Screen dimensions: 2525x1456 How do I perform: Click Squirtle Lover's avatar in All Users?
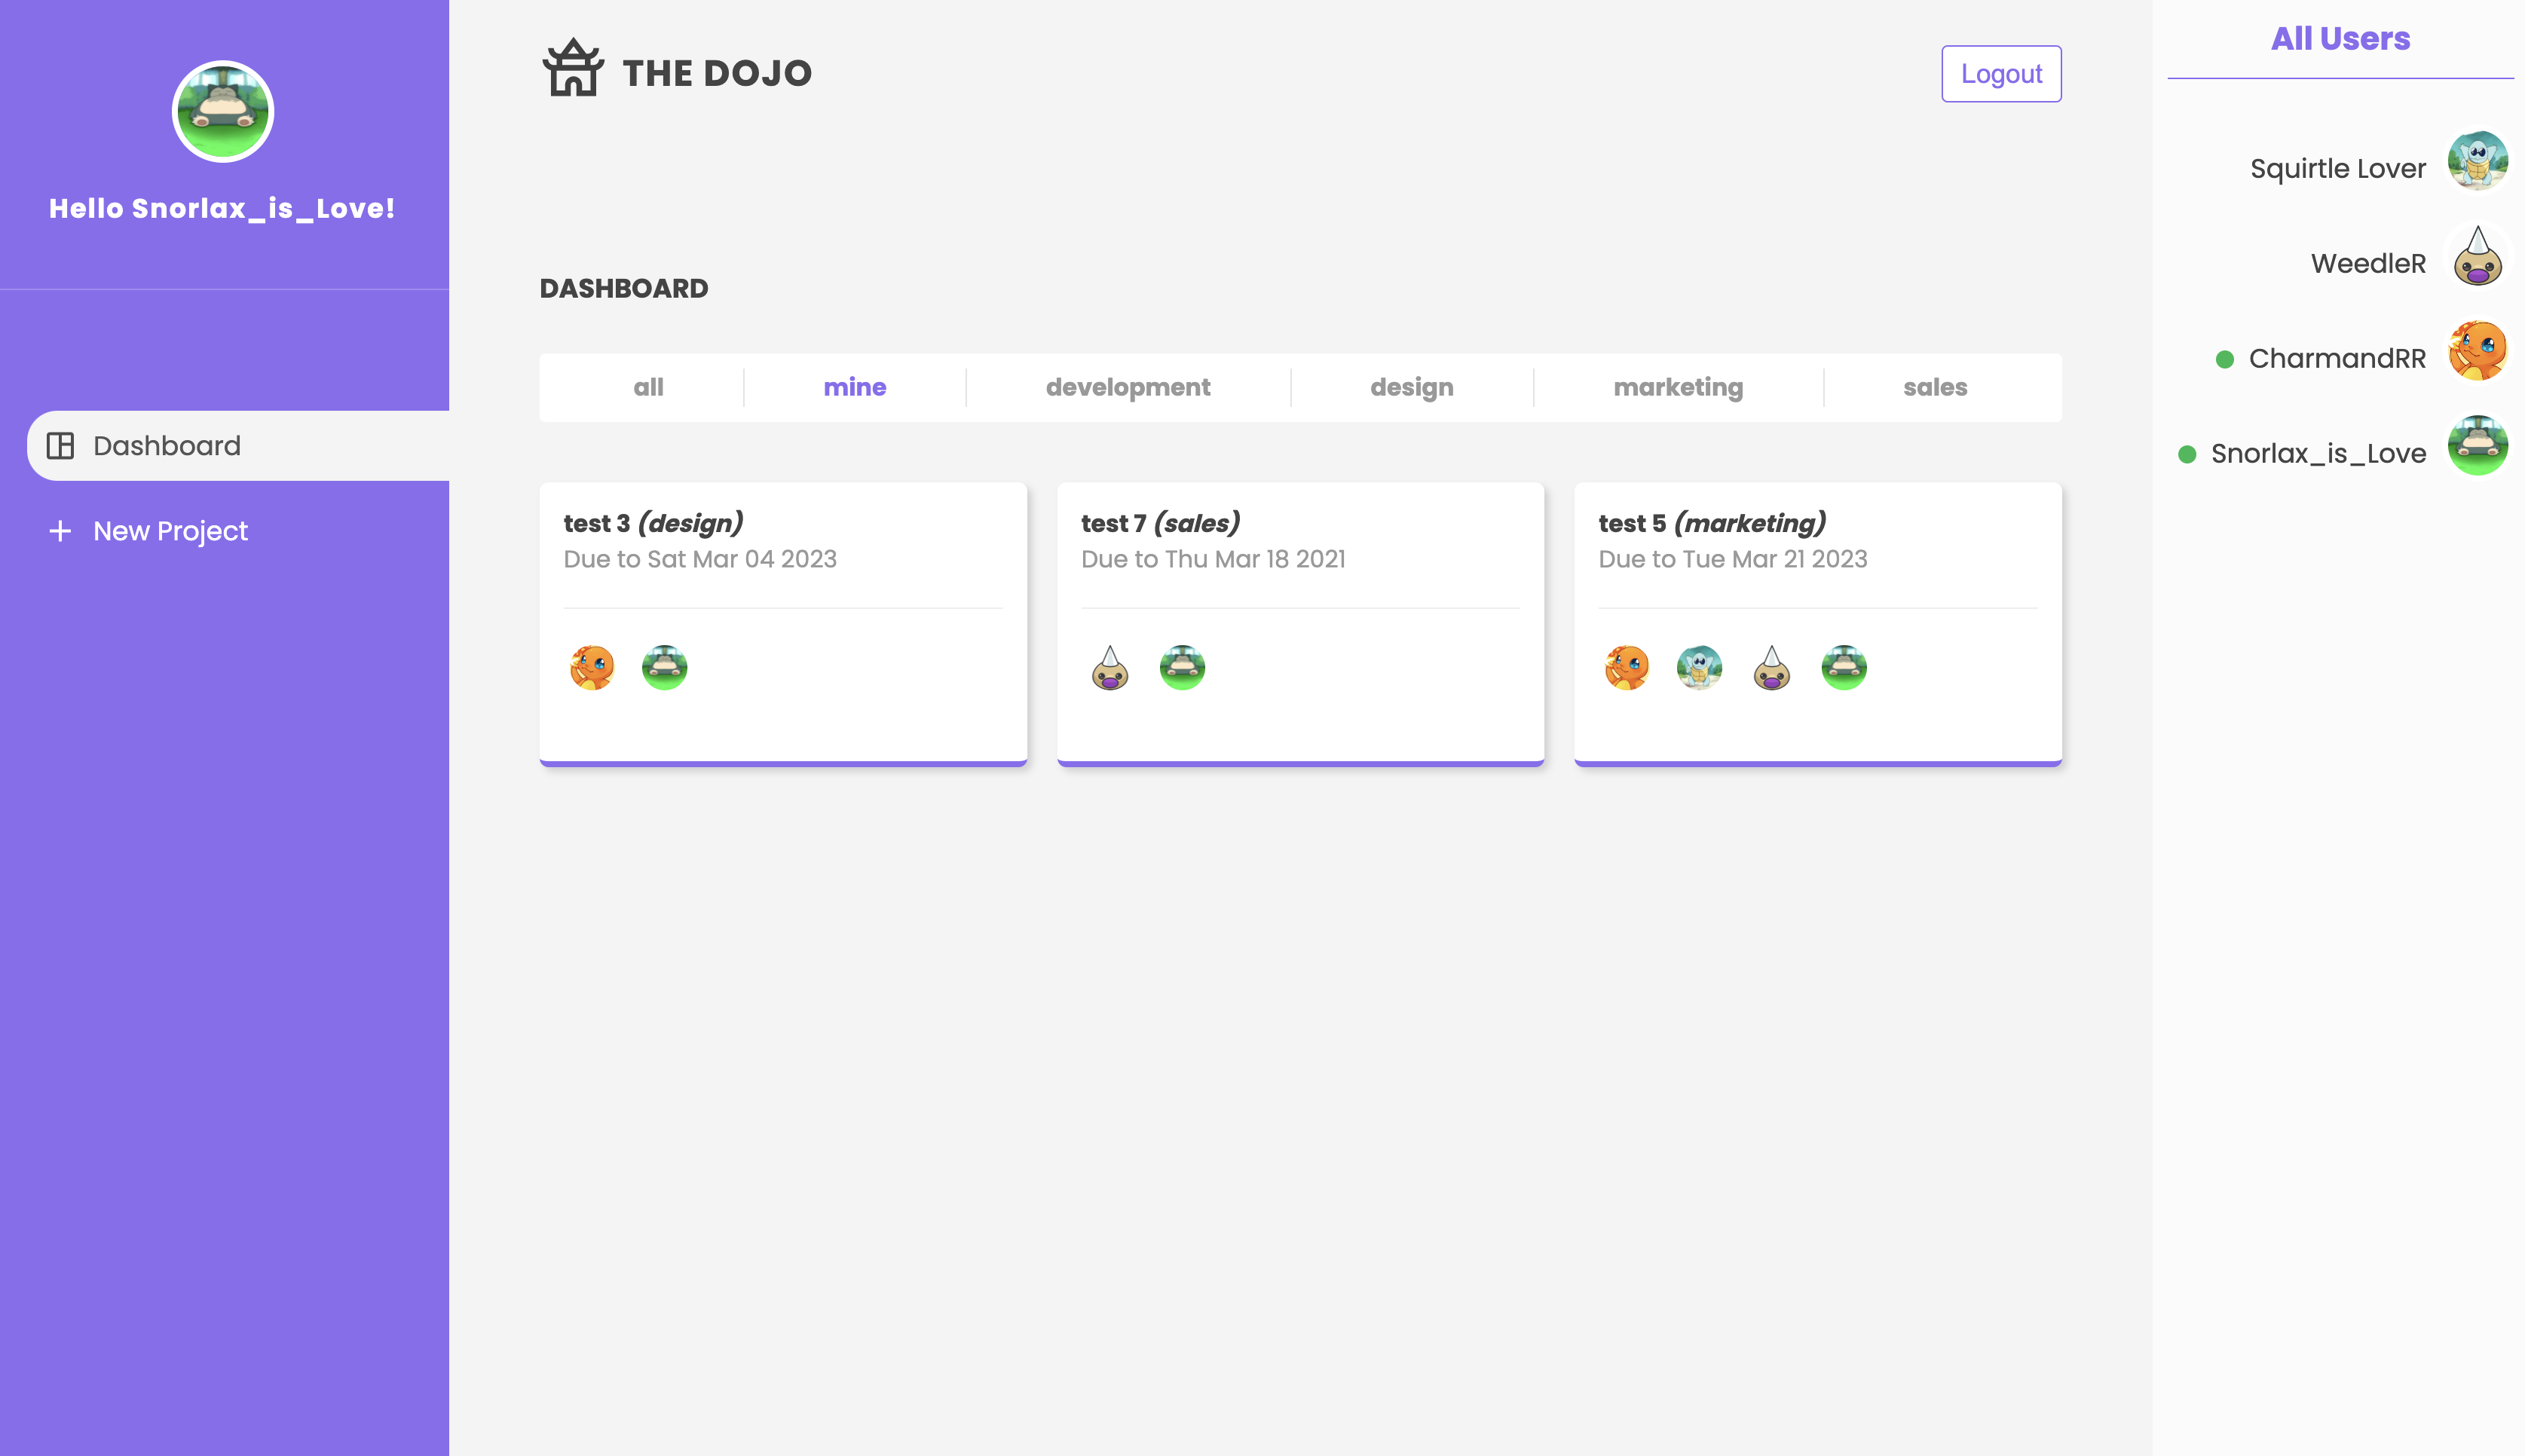point(2477,160)
